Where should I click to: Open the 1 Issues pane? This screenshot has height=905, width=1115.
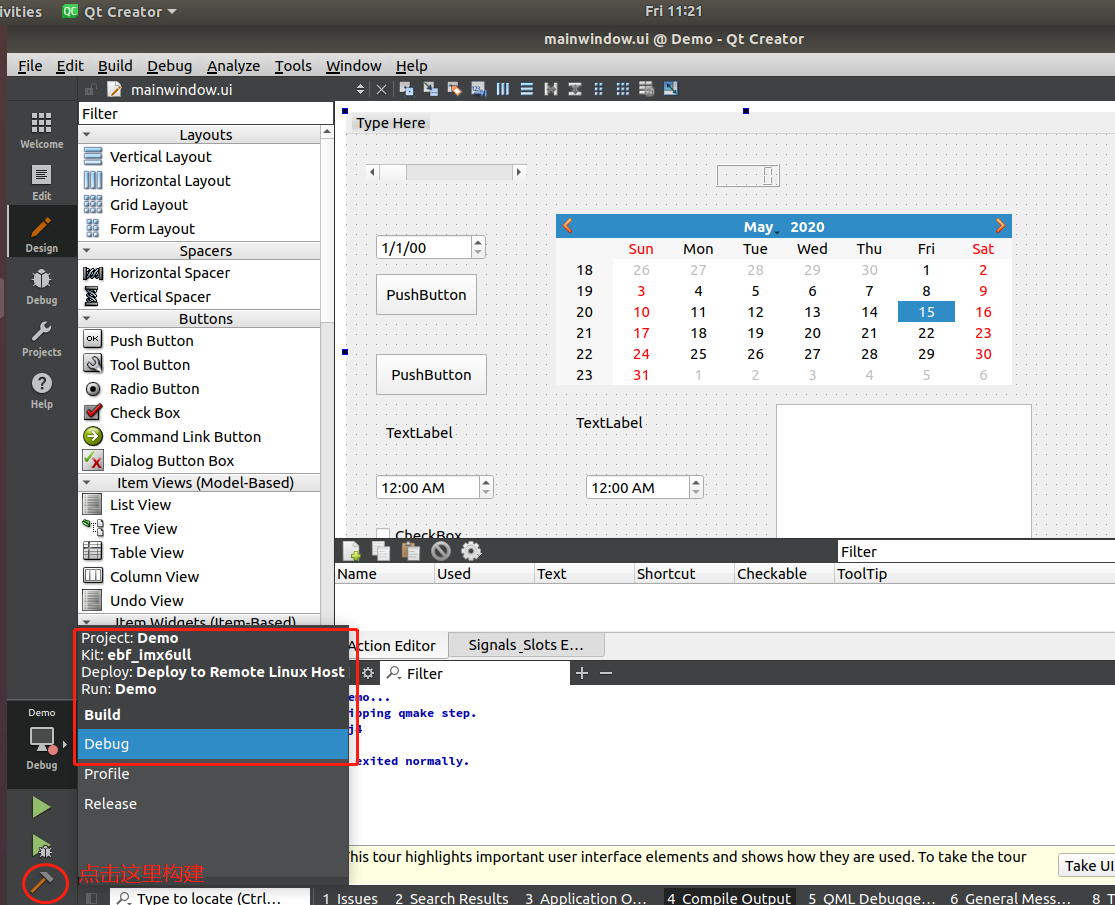pyautogui.click(x=350, y=898)
